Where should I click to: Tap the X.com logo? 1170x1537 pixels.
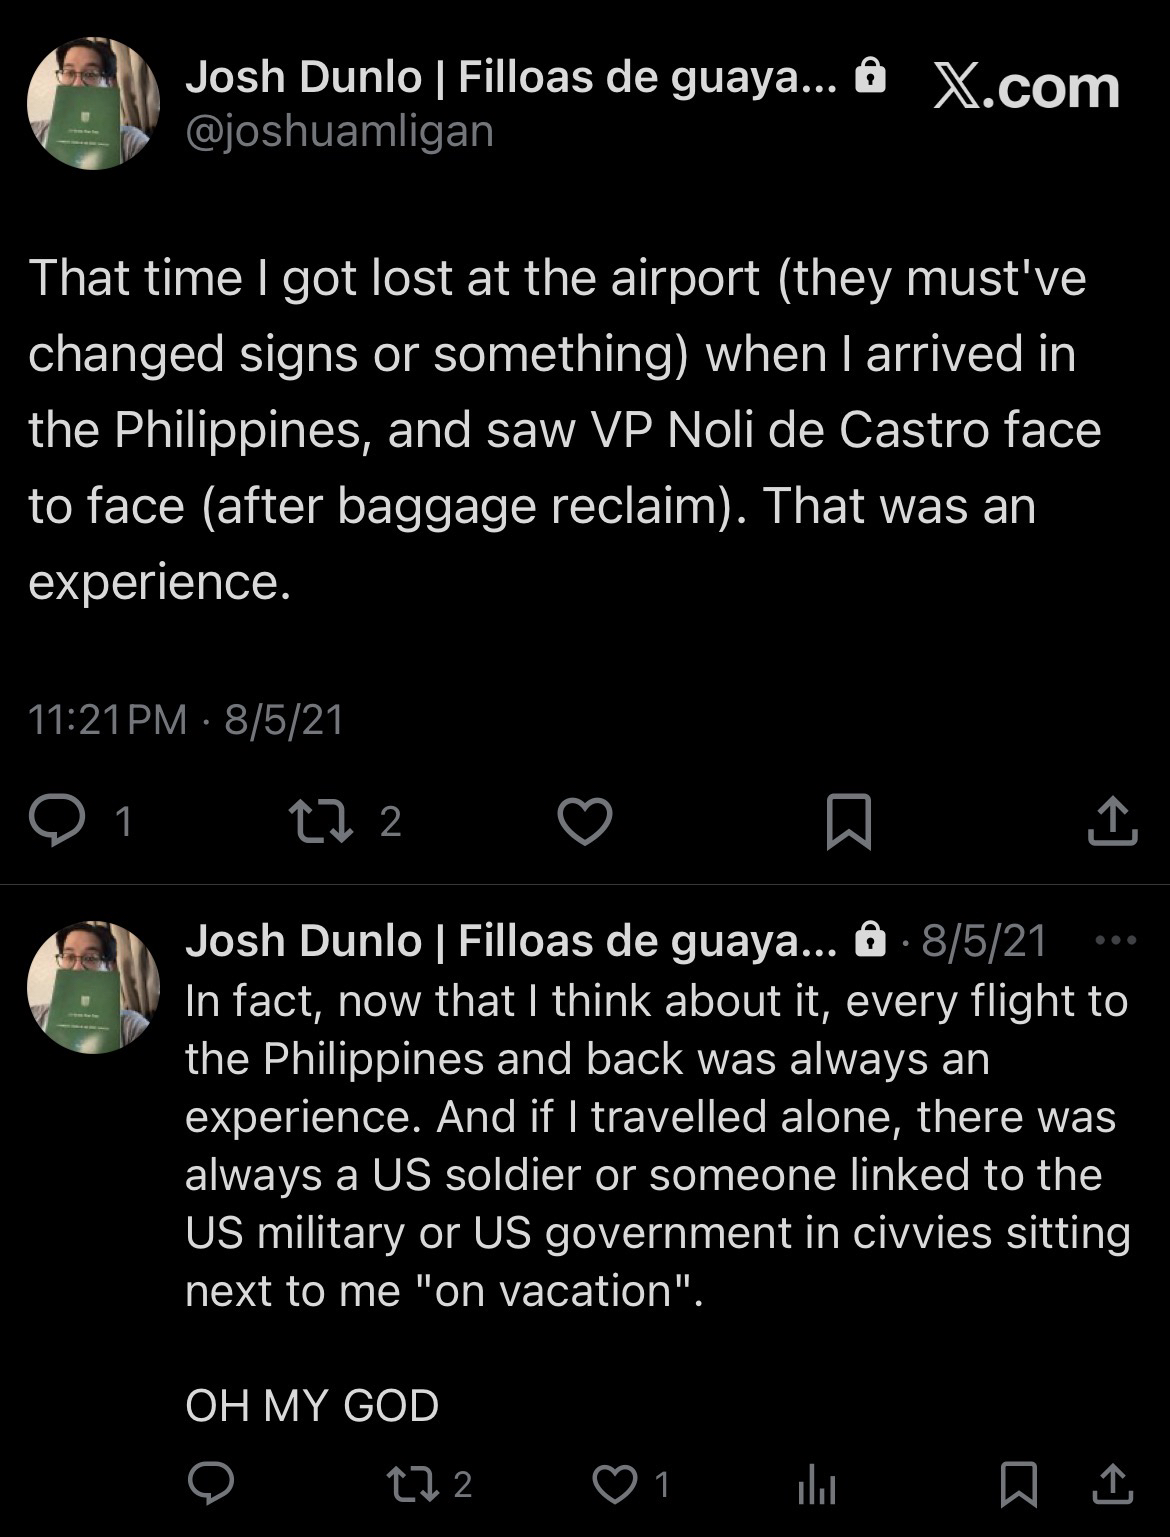pos(1026,88)
